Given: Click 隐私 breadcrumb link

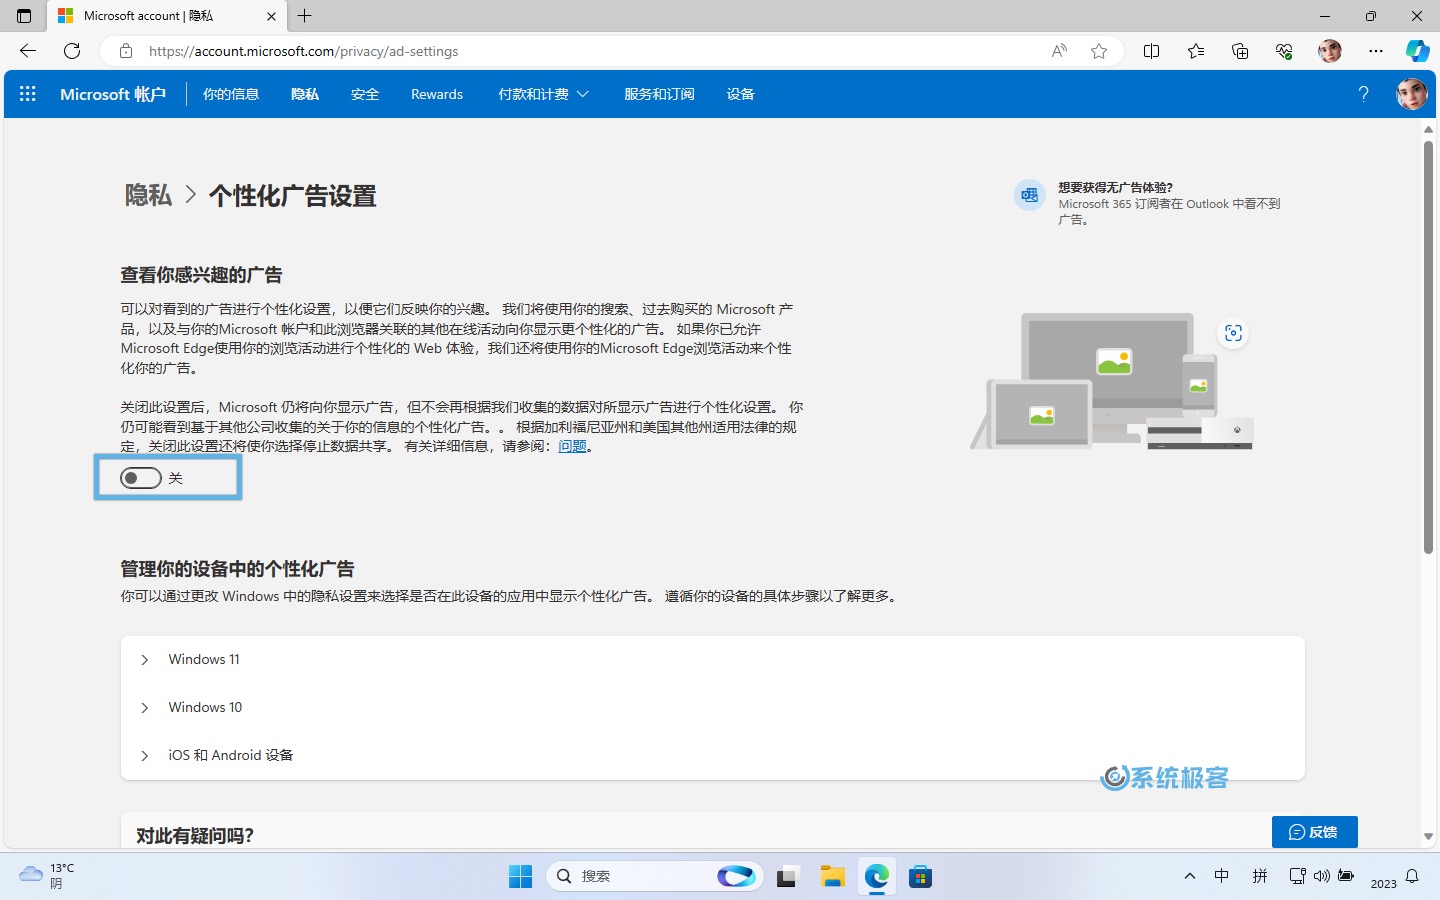Looking at the screenshot, I should tap(148, 196).
